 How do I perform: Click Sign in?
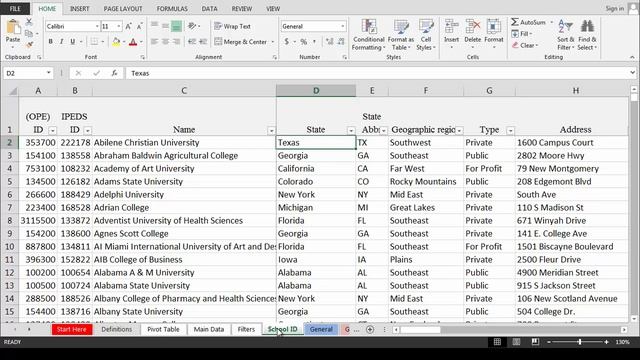coord(615,9)
